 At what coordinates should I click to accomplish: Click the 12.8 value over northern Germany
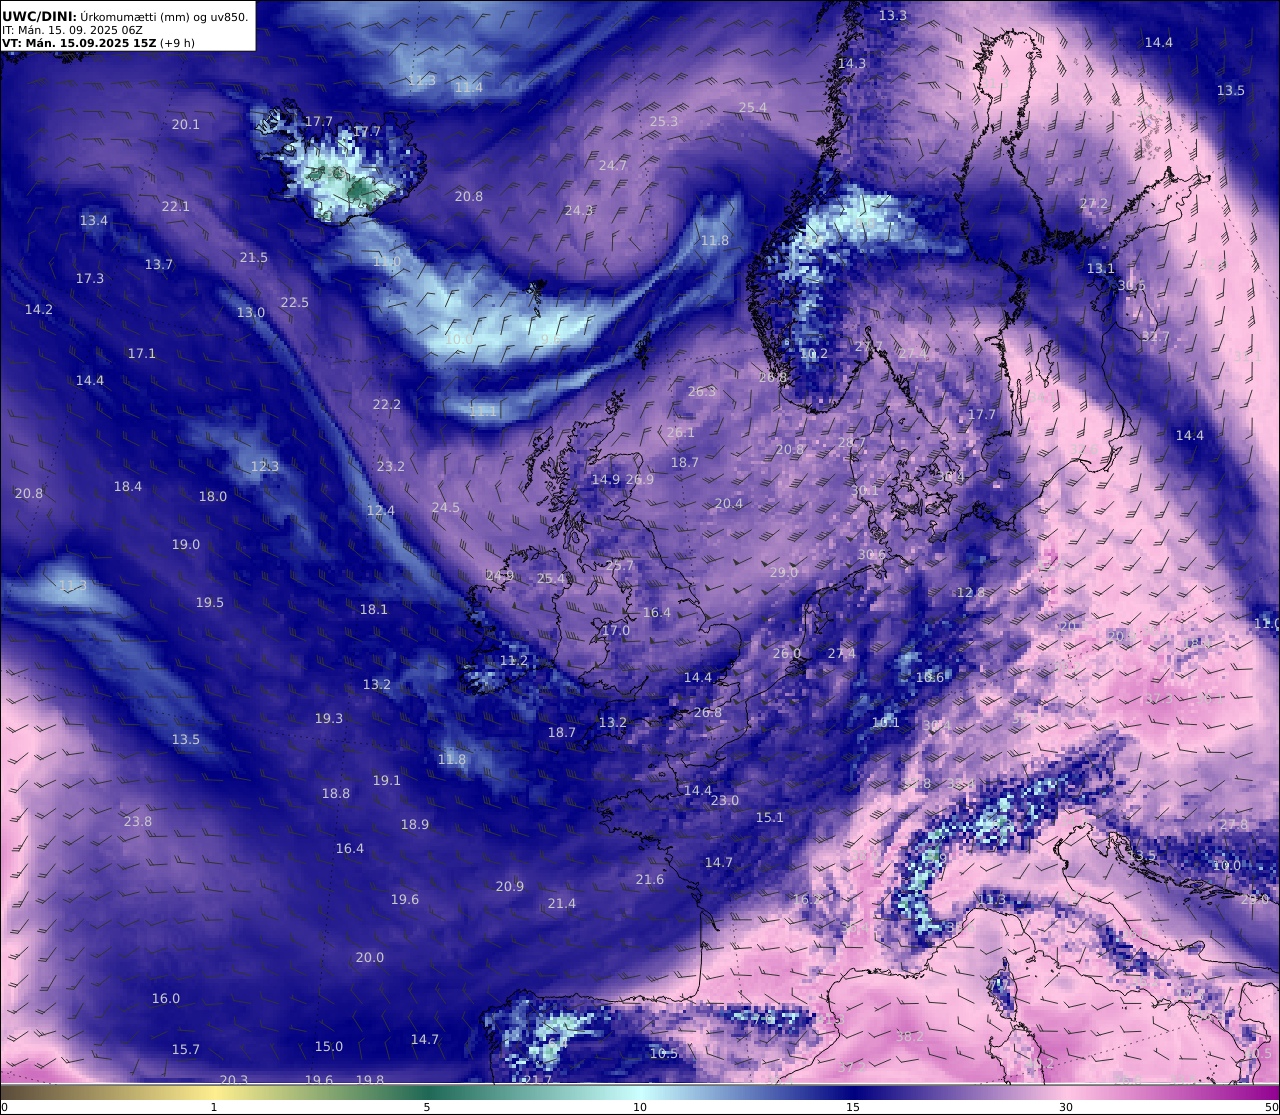971,593
